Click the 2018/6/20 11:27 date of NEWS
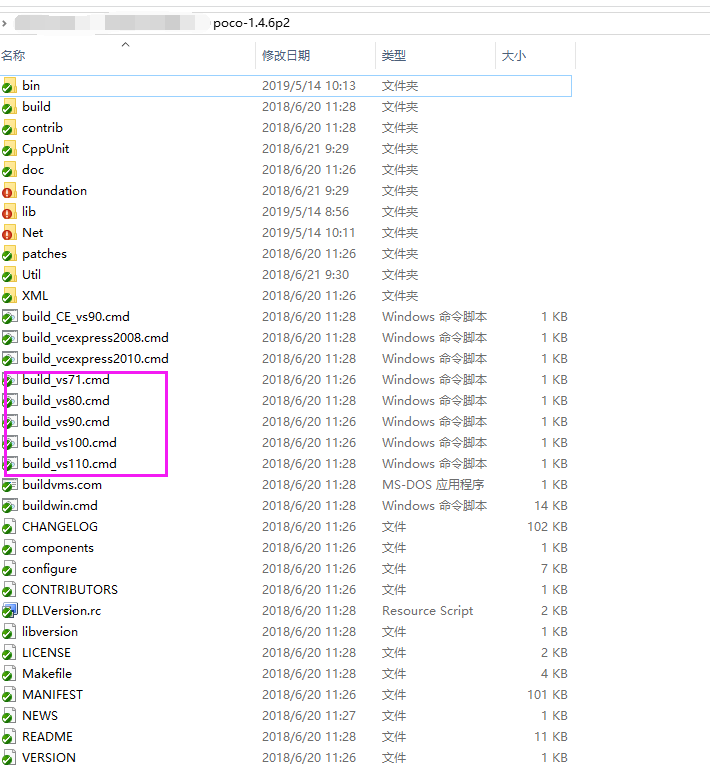Image resolution: width=710 pixels, height=781 pixels. pos(309,716)
